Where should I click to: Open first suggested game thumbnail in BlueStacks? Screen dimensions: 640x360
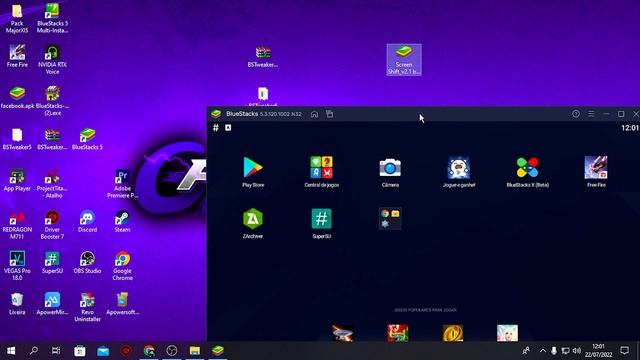pyautogui.click(x=342, y=333)
